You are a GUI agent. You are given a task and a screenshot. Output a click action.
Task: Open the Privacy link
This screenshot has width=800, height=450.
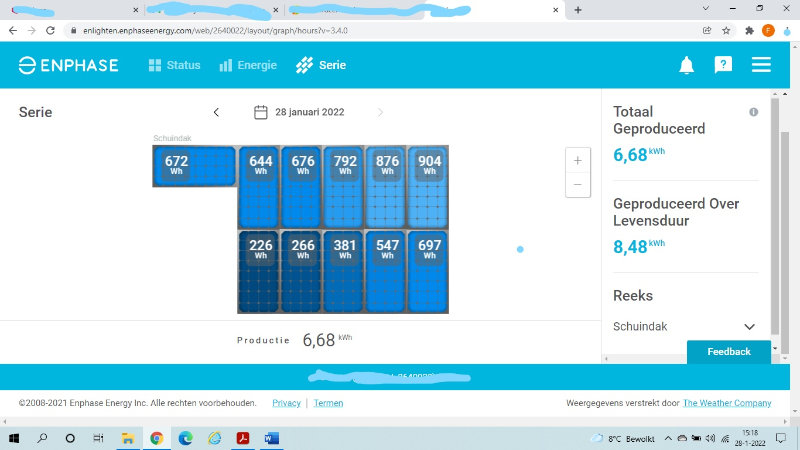pyautogui.click(x=286, y=403)
